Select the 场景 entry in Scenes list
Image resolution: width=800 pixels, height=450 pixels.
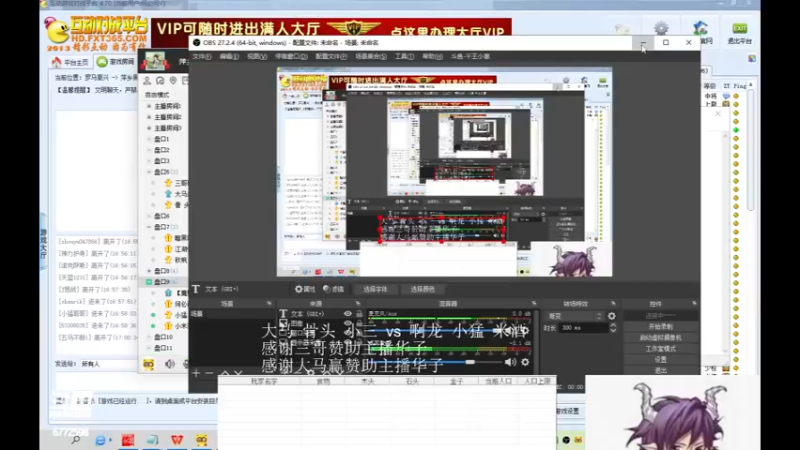click(x=233, y=314)
